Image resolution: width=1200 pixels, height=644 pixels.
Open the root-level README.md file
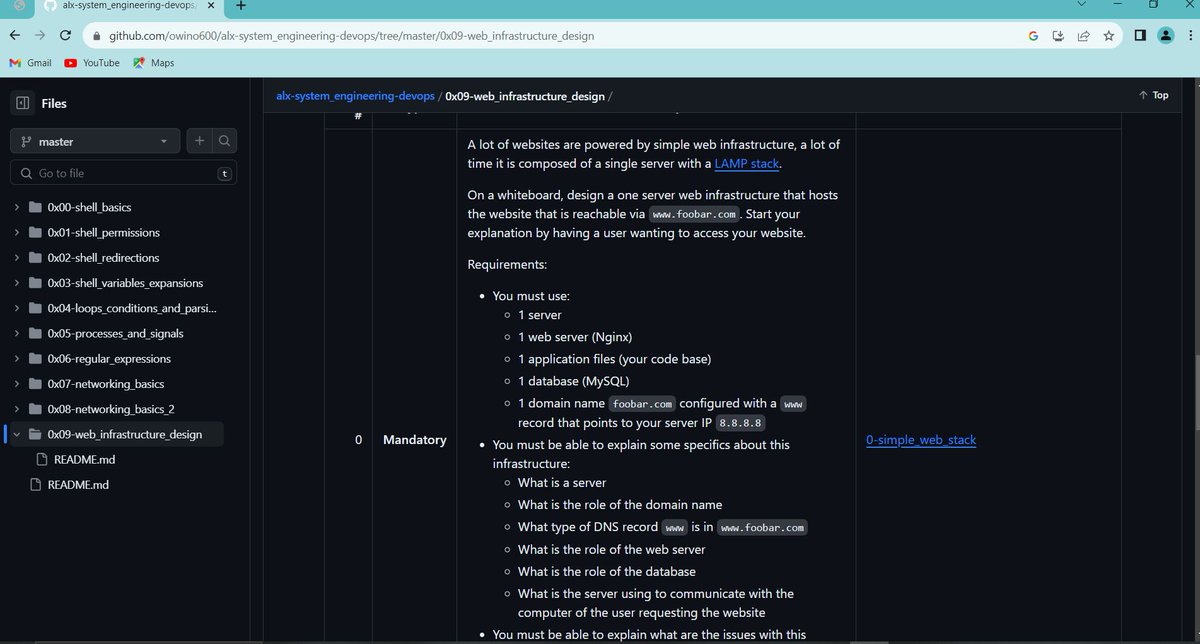(x=78, y=484)
